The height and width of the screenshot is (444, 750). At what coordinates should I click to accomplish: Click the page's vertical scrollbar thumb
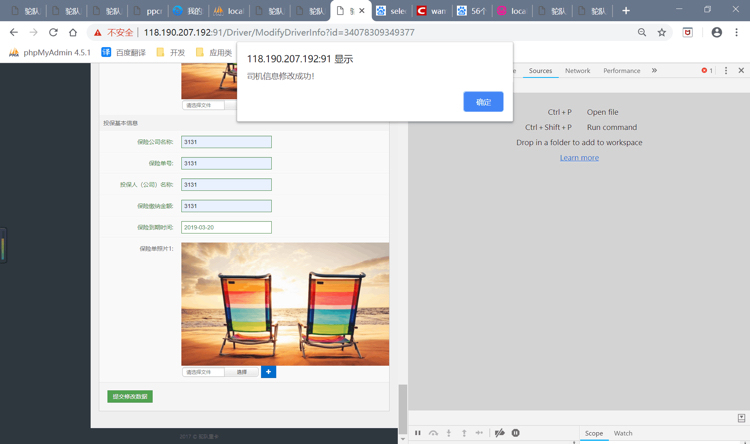(403, 406)
